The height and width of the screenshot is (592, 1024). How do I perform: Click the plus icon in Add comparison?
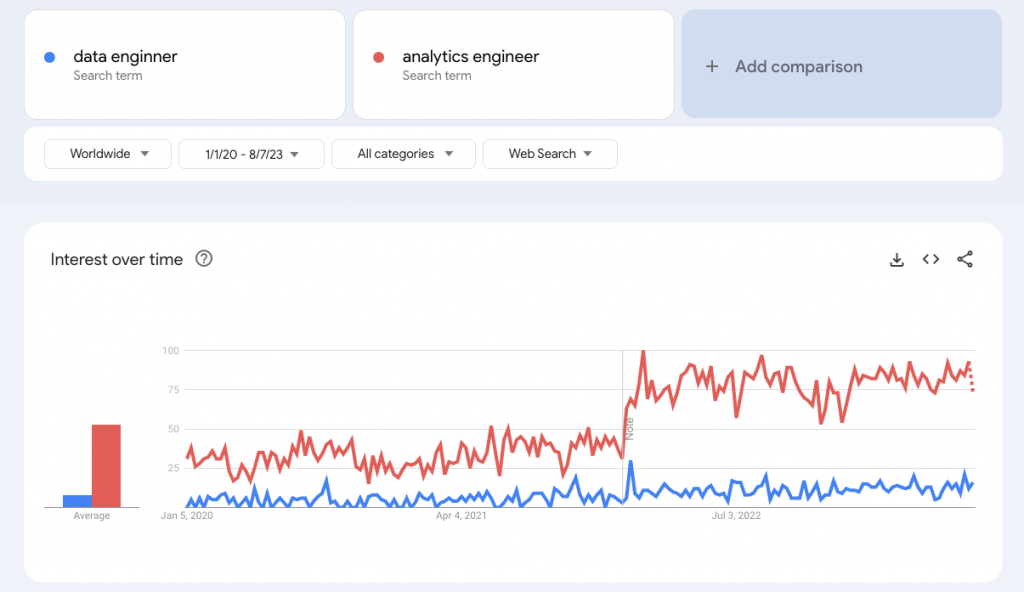[x=712, y=67]
